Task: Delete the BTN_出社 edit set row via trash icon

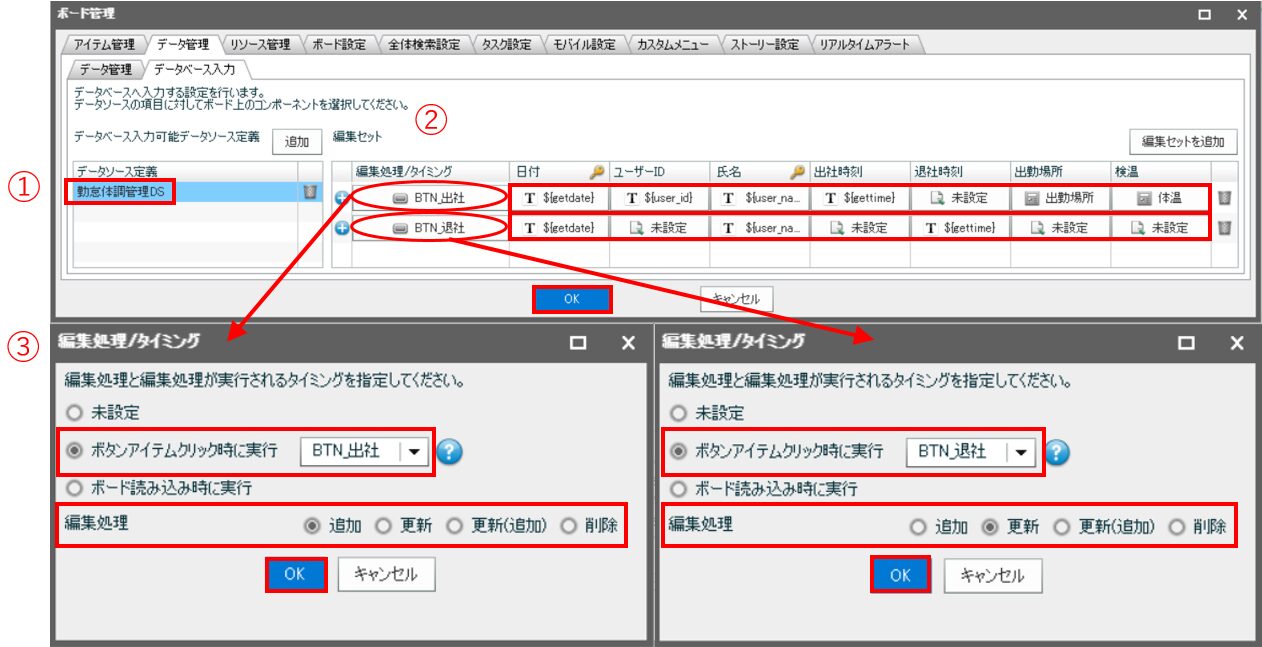Action: pyautogui.click(x=1224, y=198)
